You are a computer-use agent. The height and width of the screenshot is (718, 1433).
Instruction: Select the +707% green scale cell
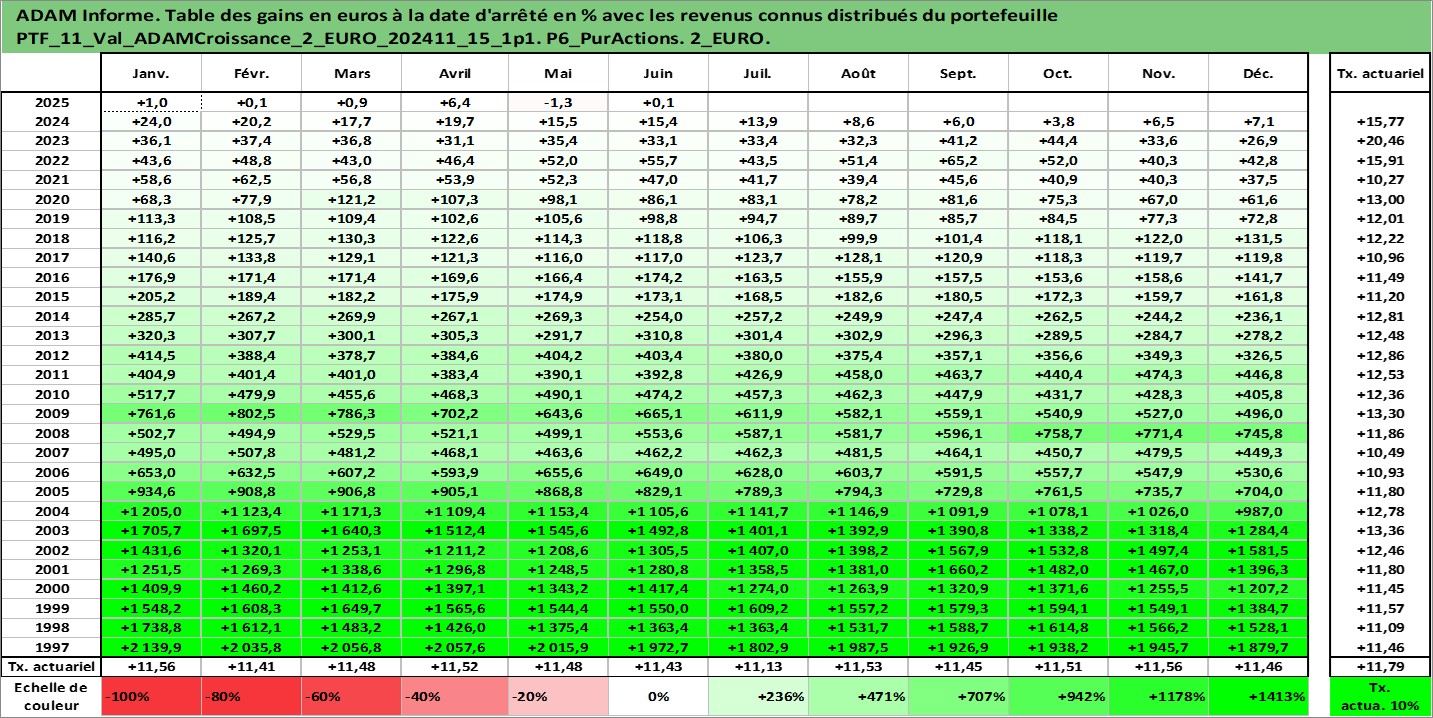click(958, 696)
